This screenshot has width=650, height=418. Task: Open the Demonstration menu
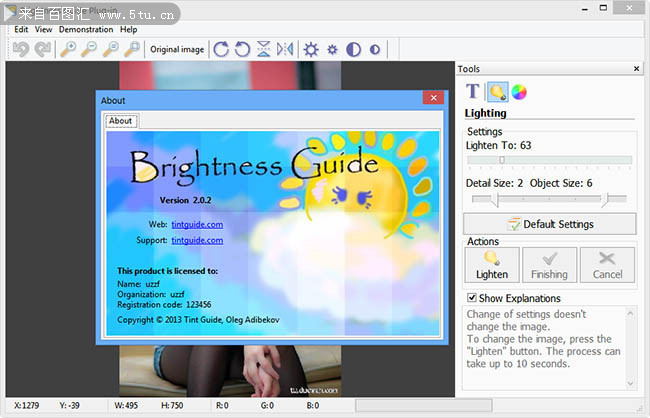(x=86, y=29)
